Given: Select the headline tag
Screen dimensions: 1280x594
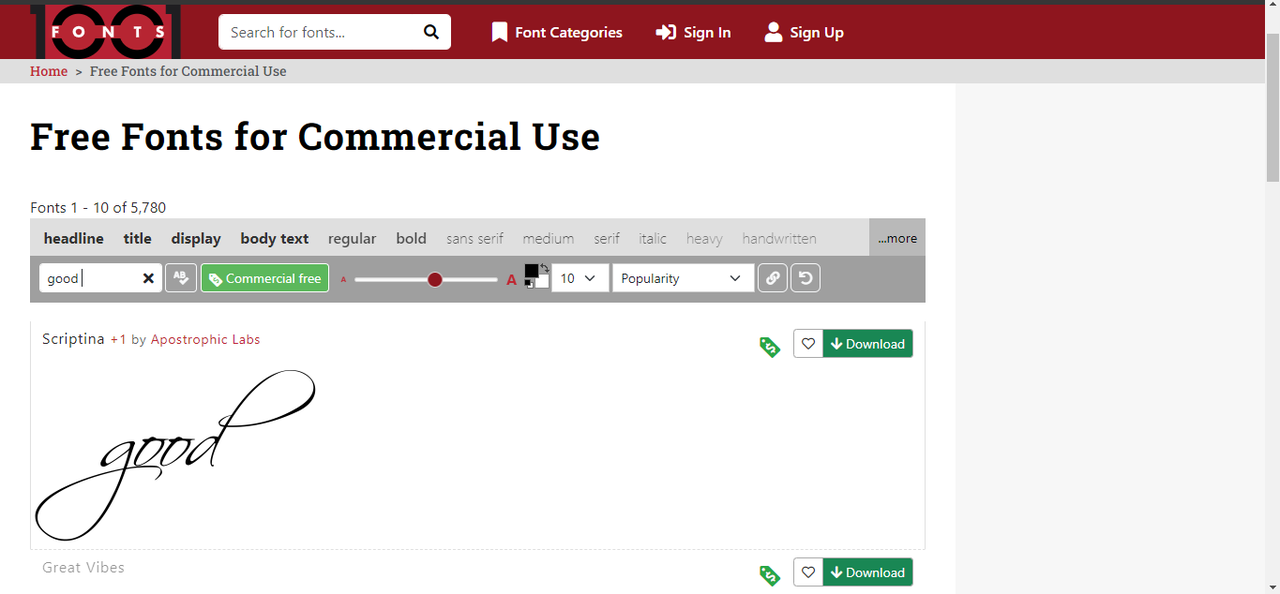Looking at the screenshot, I should 74,238.
